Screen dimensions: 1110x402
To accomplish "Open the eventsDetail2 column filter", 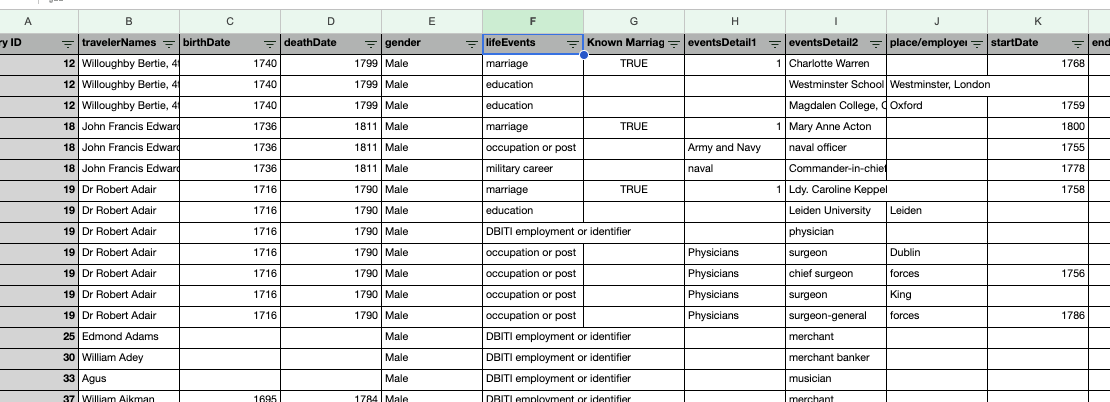I will [875, 44].
